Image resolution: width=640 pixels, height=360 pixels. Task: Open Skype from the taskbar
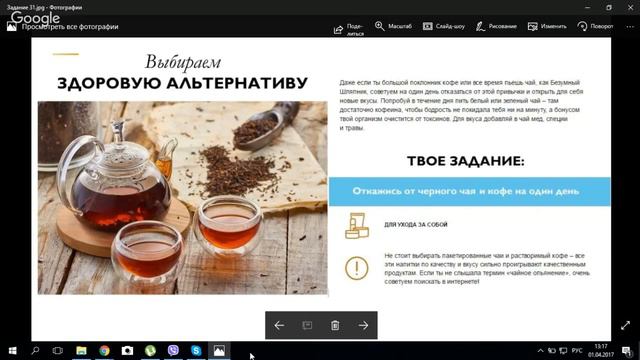point(196,351)
